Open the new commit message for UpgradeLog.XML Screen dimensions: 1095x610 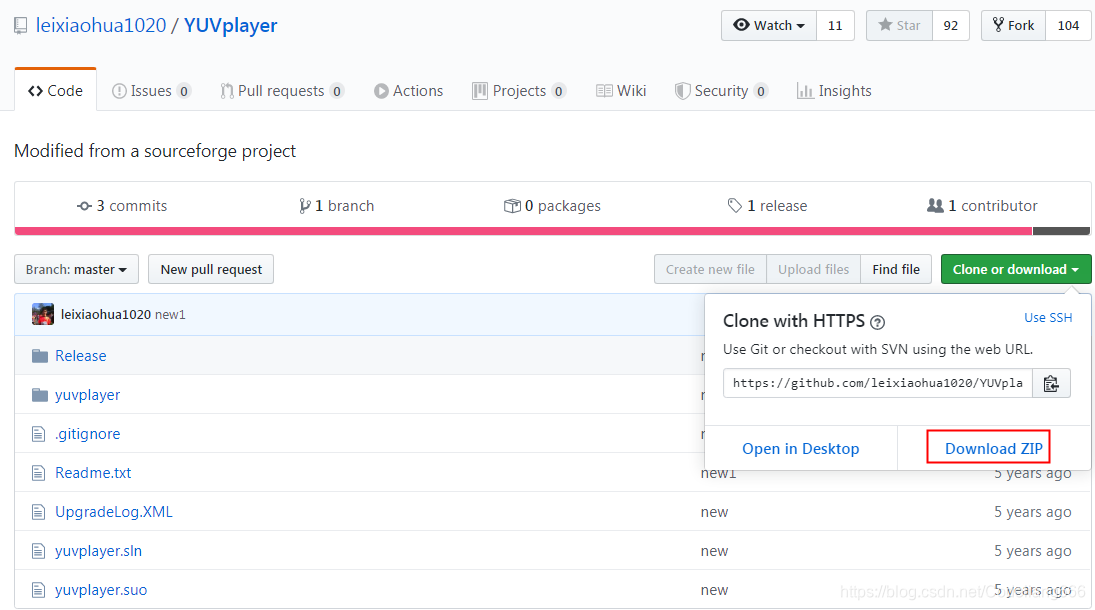(x=714, y=512)
